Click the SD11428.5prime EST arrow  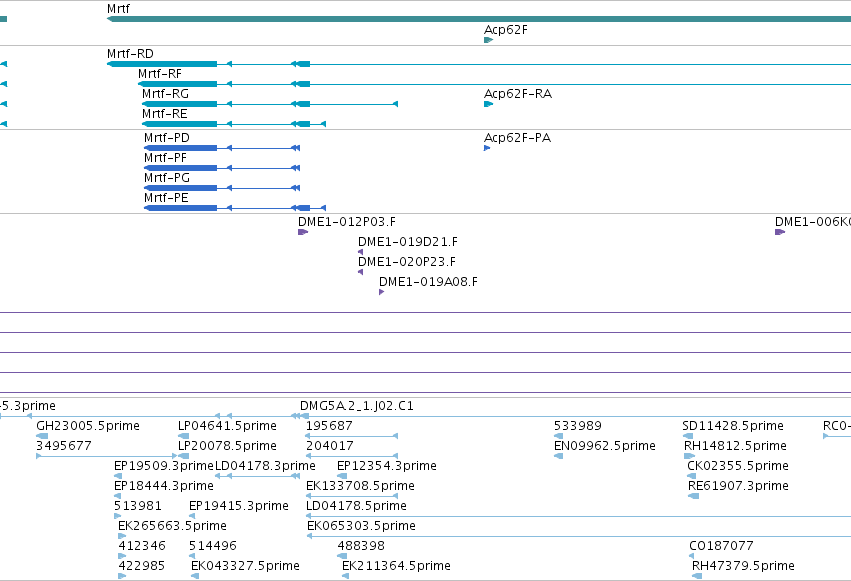pos(688,436)
